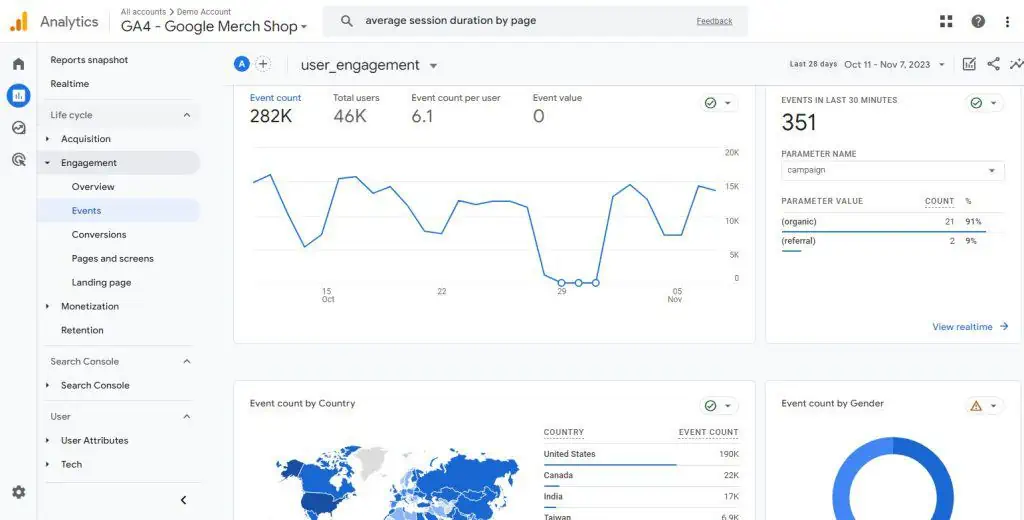Viewport: 1024px width, 520px height.
Task: Select the Reports icon in left rail
Action: (18, 96)
